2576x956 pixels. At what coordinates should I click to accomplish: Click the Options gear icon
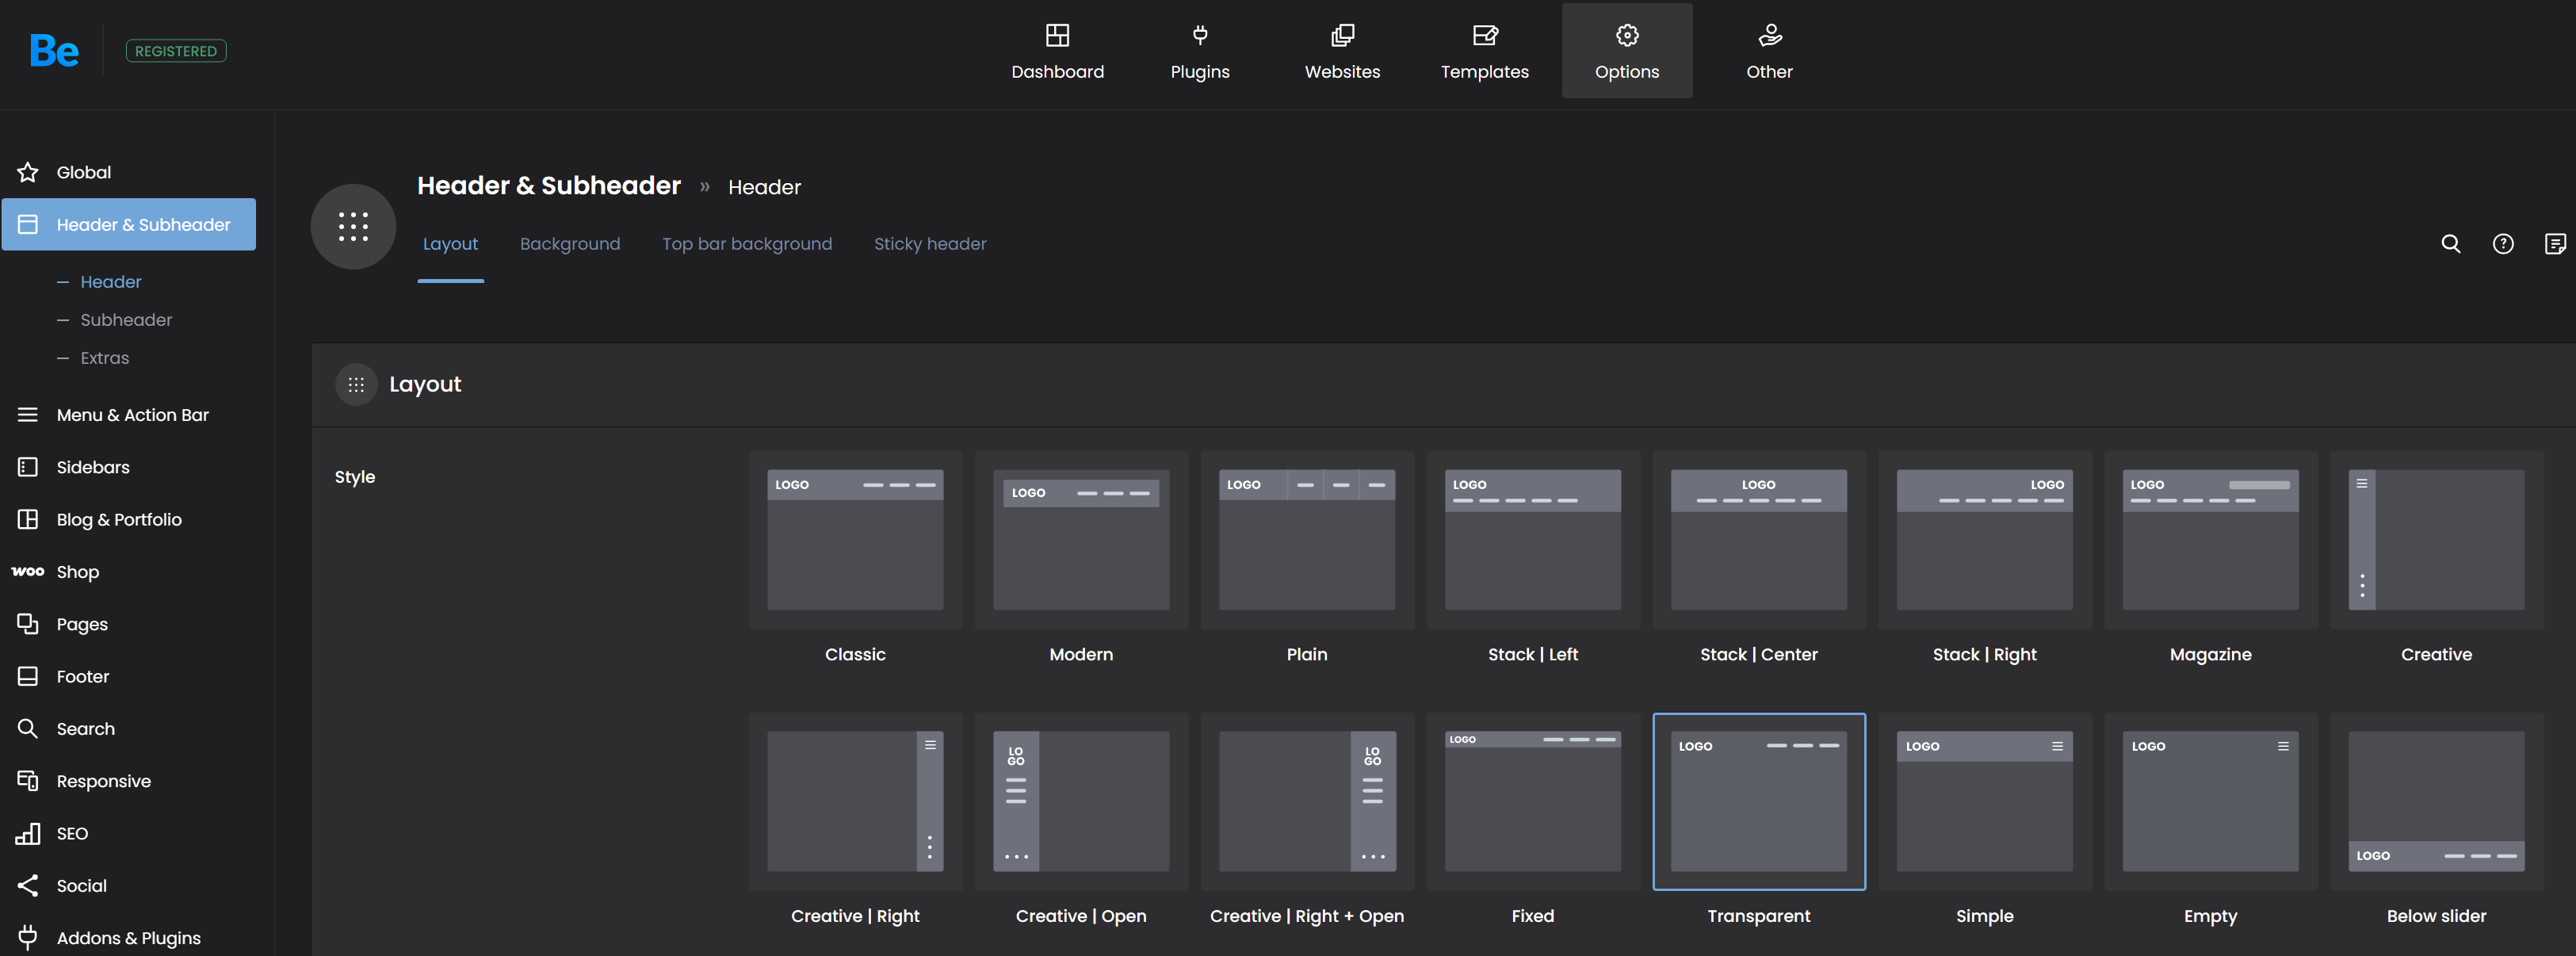click(x=1627, y=36)
